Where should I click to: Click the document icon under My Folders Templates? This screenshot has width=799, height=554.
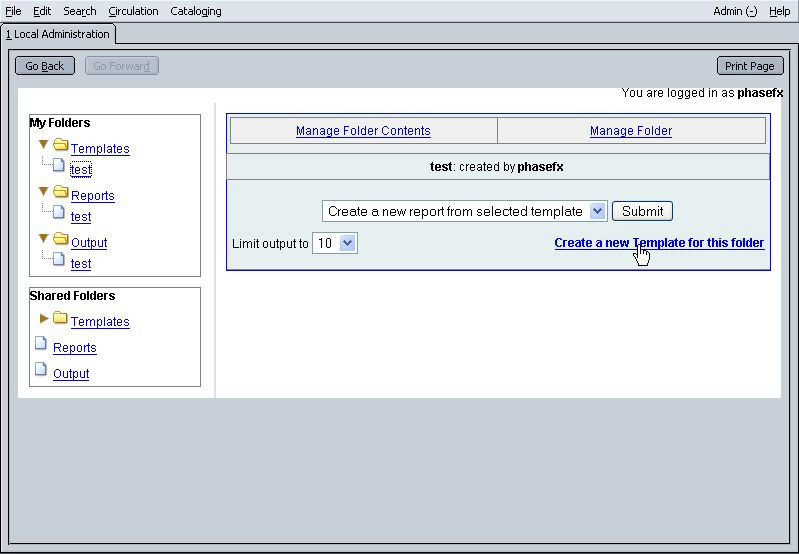[59, 166]
